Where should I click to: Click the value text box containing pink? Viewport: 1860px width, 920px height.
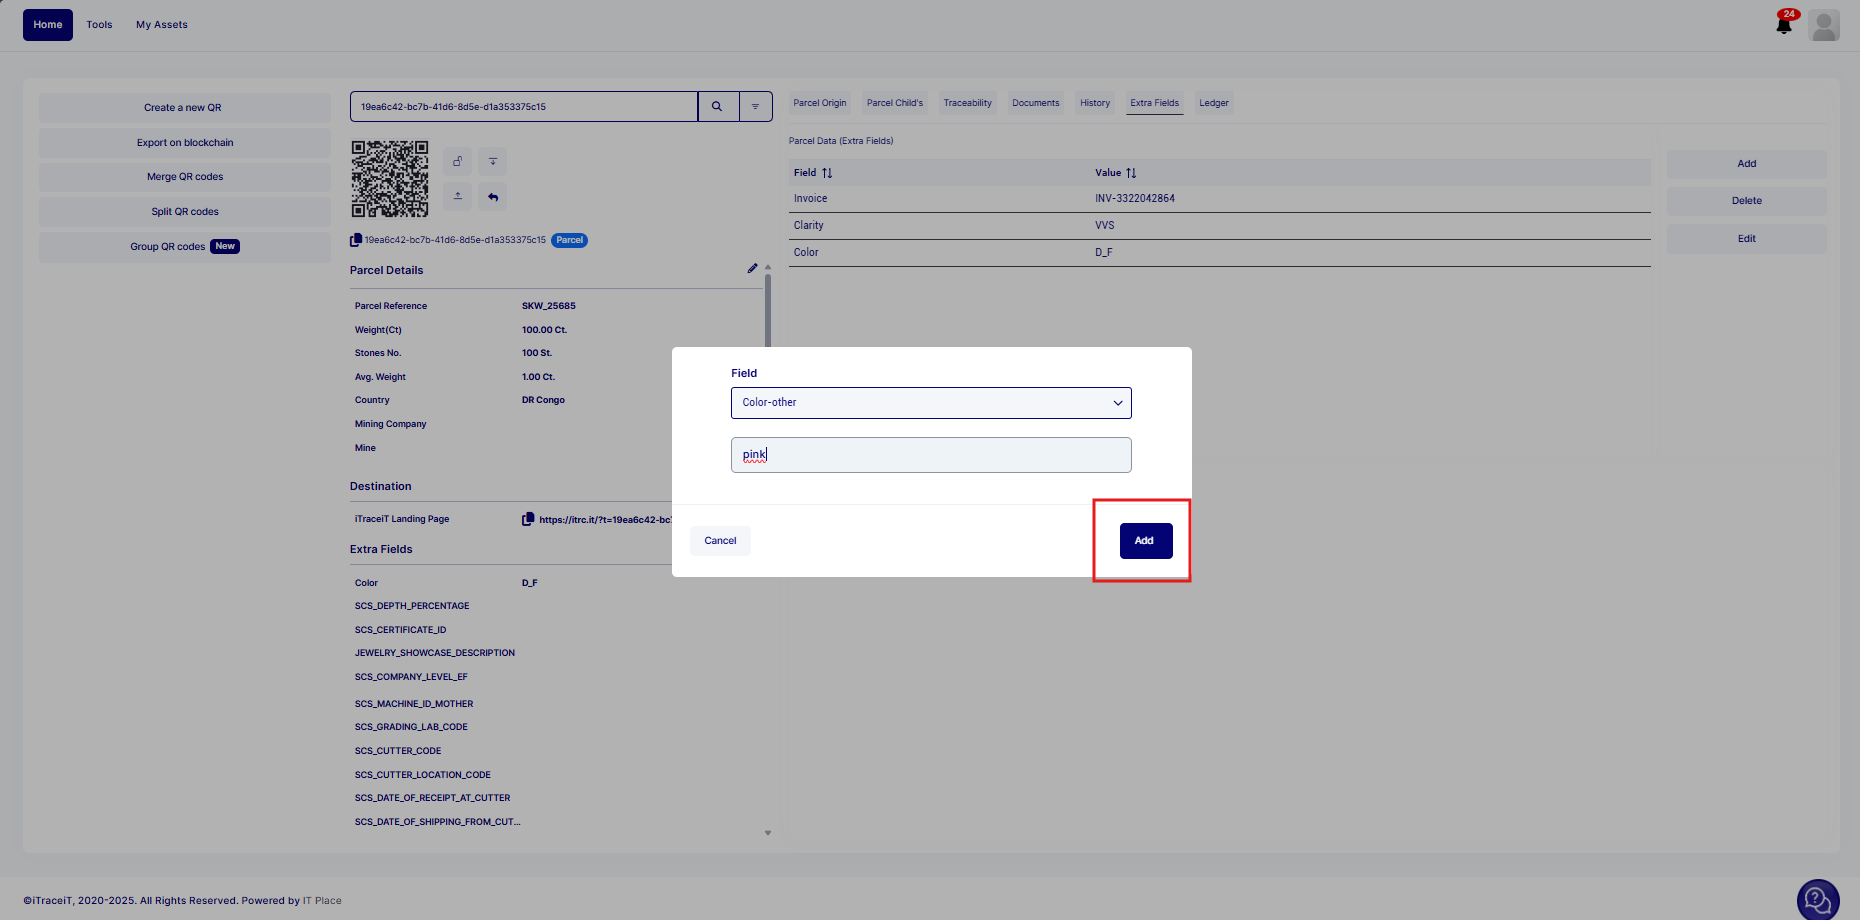pyautogui.click(x=931, y=455)
